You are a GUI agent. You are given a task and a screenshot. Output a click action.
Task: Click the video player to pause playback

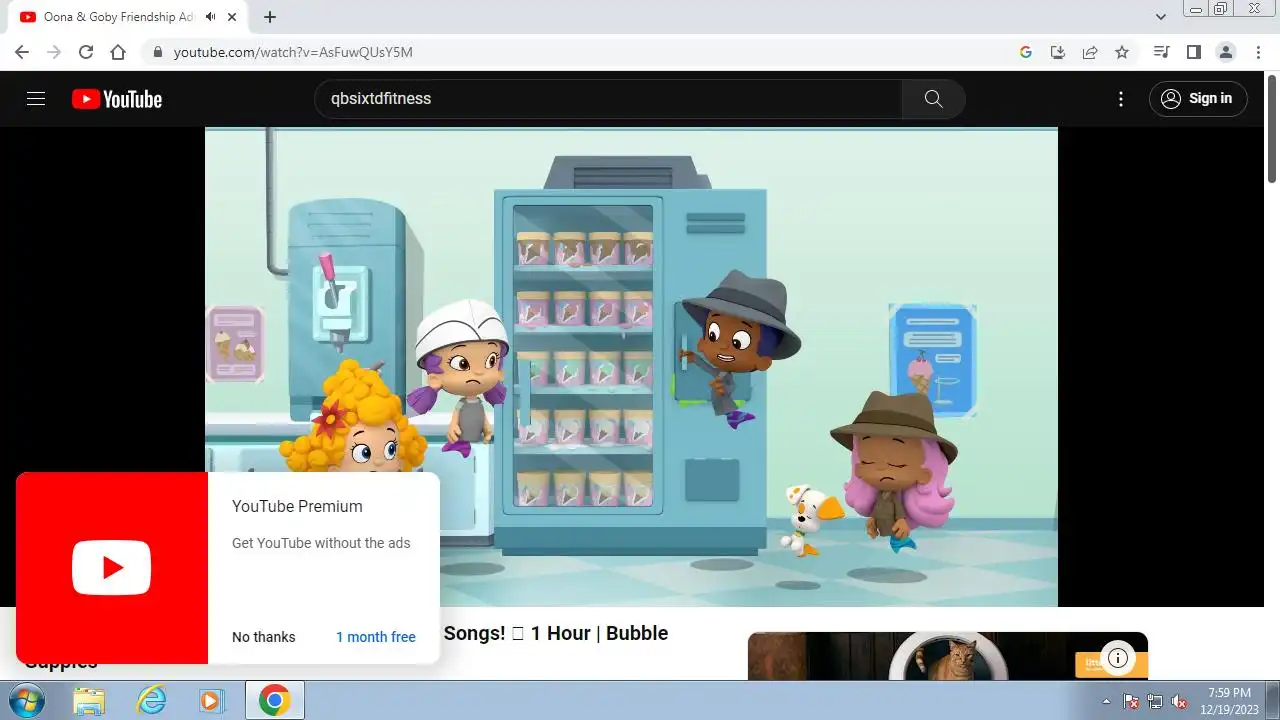pos(631,367)
